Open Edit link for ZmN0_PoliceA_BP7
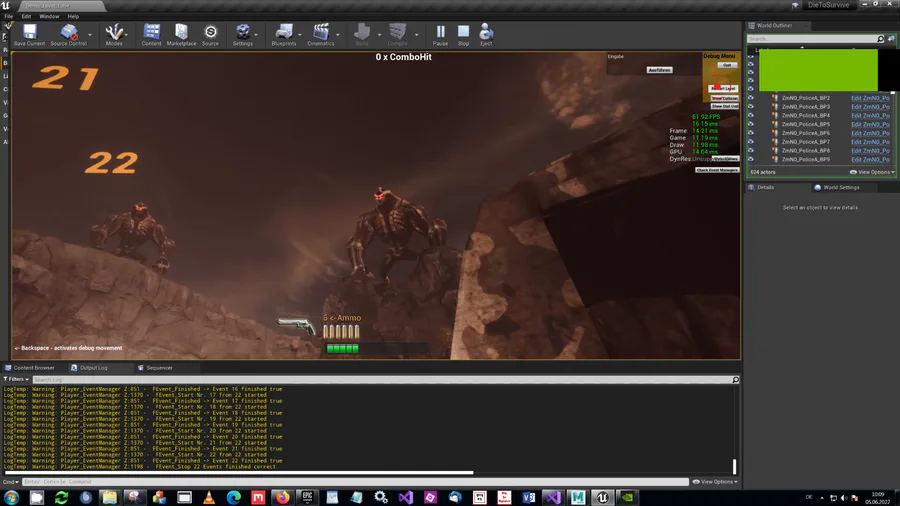900x506 pixels. (870, 142)
